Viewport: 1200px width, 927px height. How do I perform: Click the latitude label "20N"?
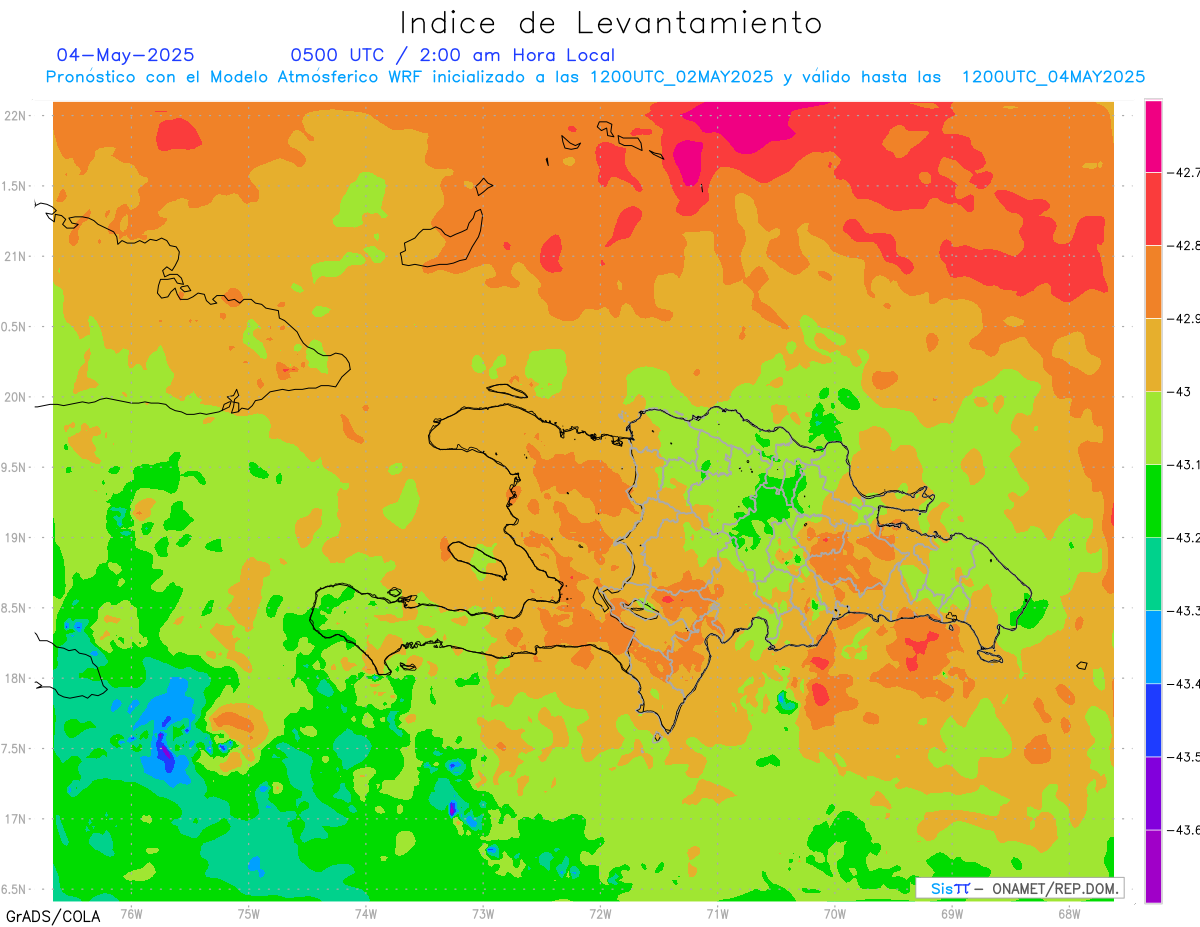[14, 398]
